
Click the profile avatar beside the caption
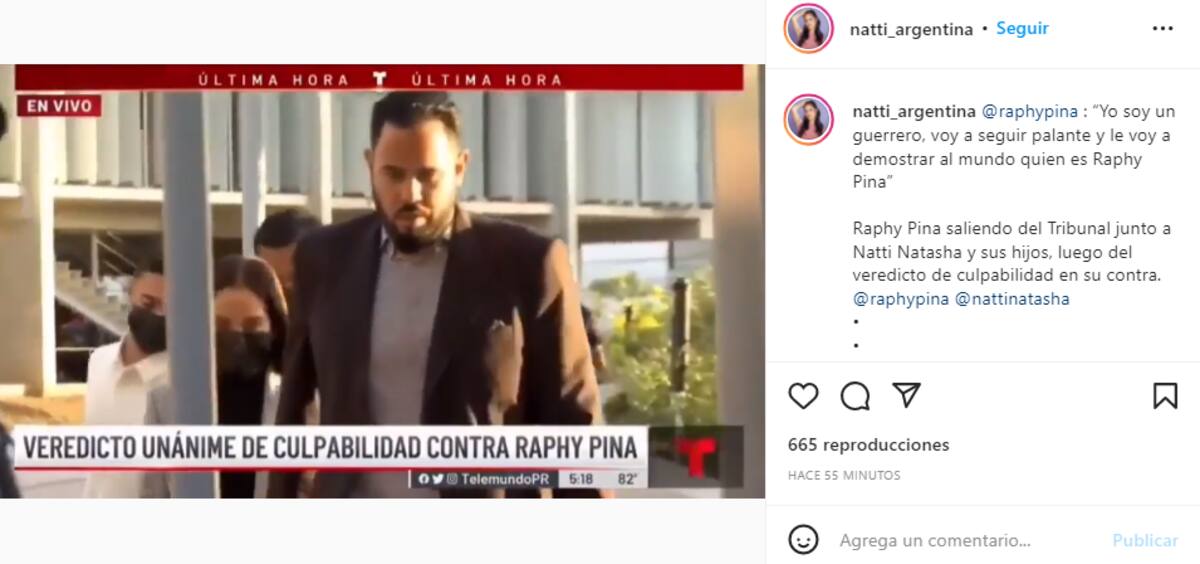[809, 119]
